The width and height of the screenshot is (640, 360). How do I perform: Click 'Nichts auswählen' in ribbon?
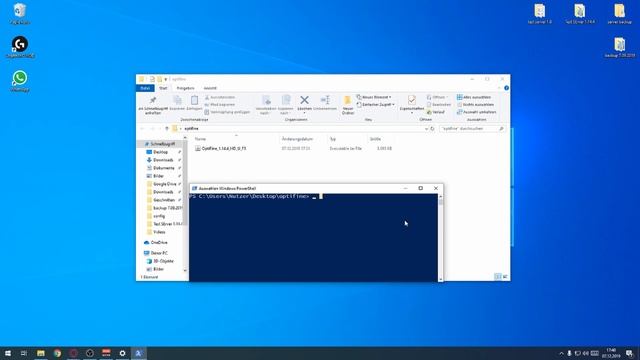tap(475, 104)
